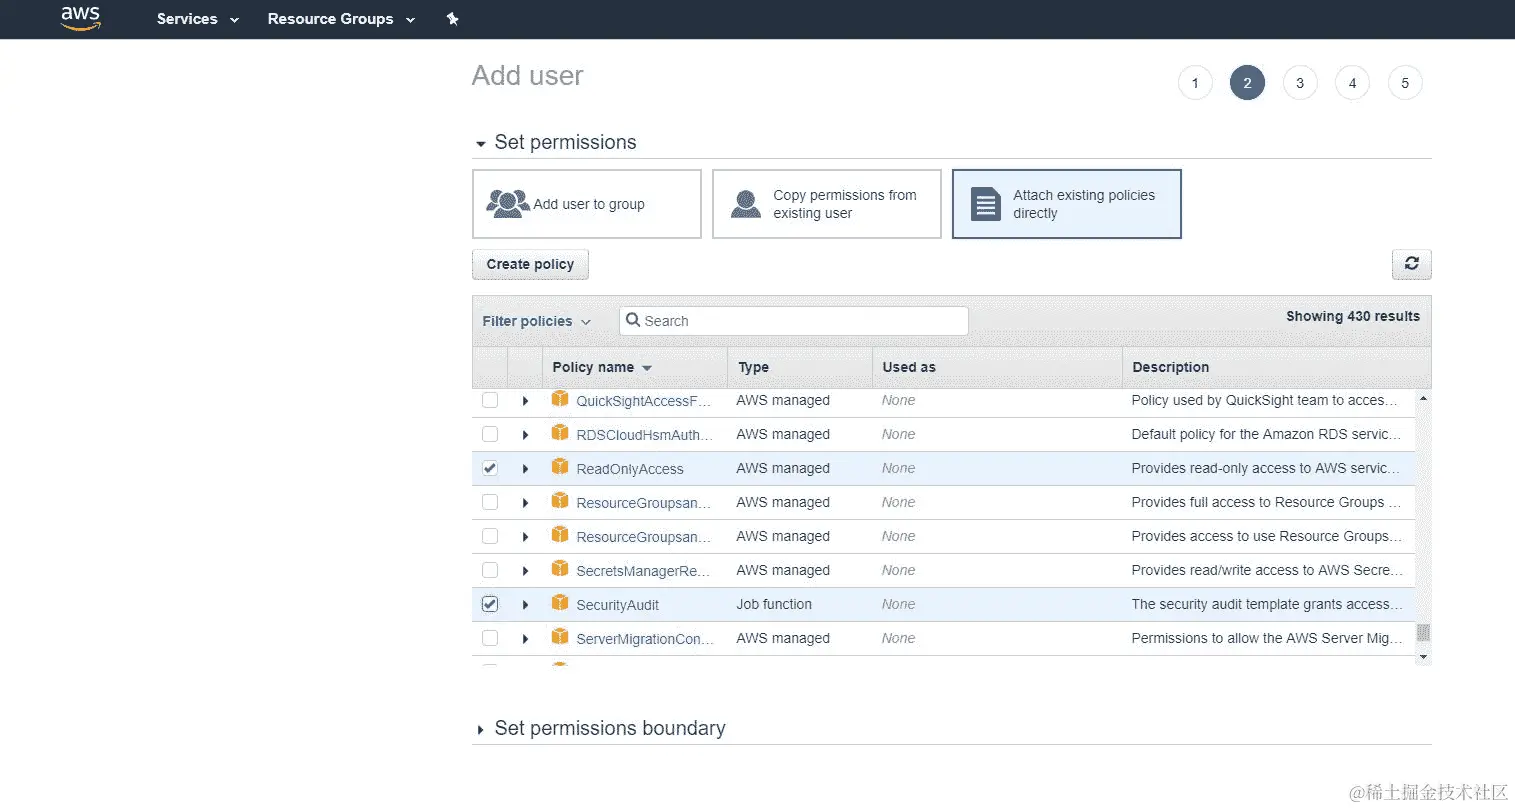Expand the Set permissions boundary section

coord(481,730)
